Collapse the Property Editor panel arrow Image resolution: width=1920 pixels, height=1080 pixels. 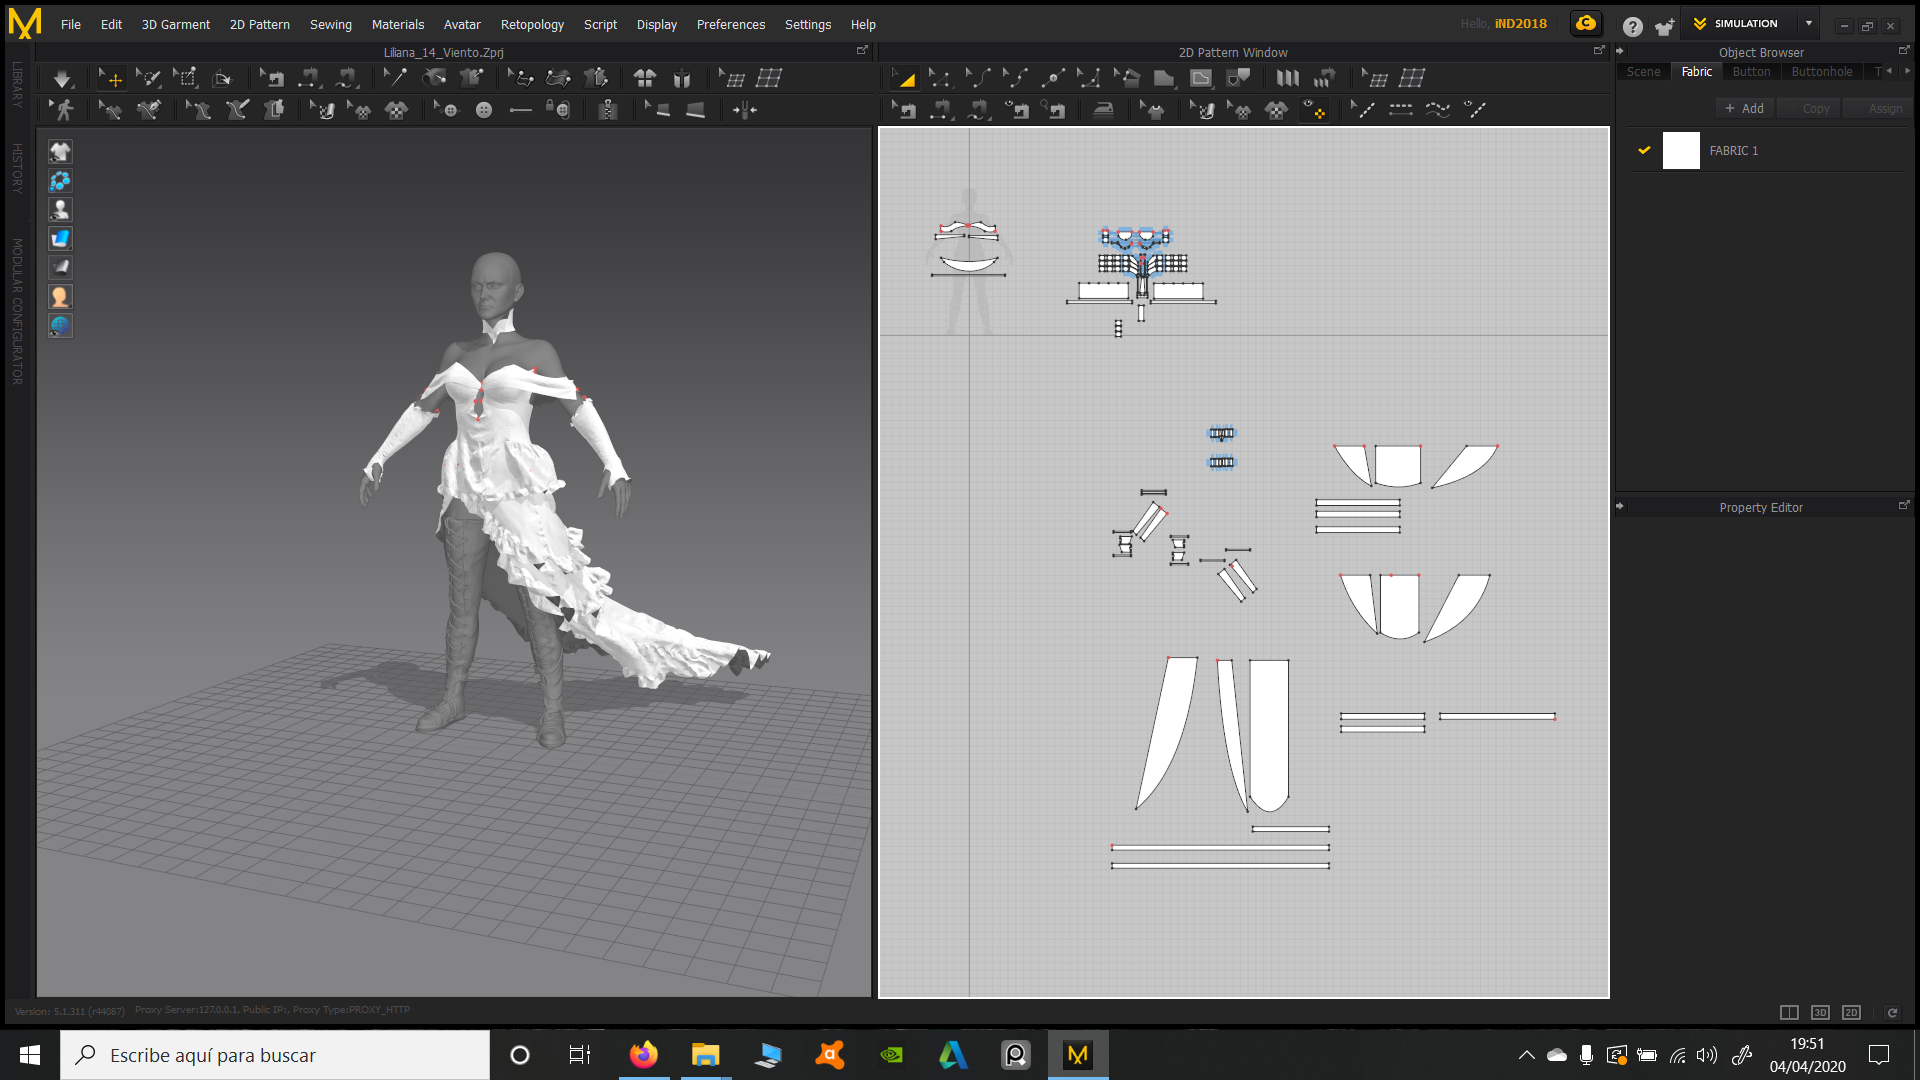(x=1620, y=507)
